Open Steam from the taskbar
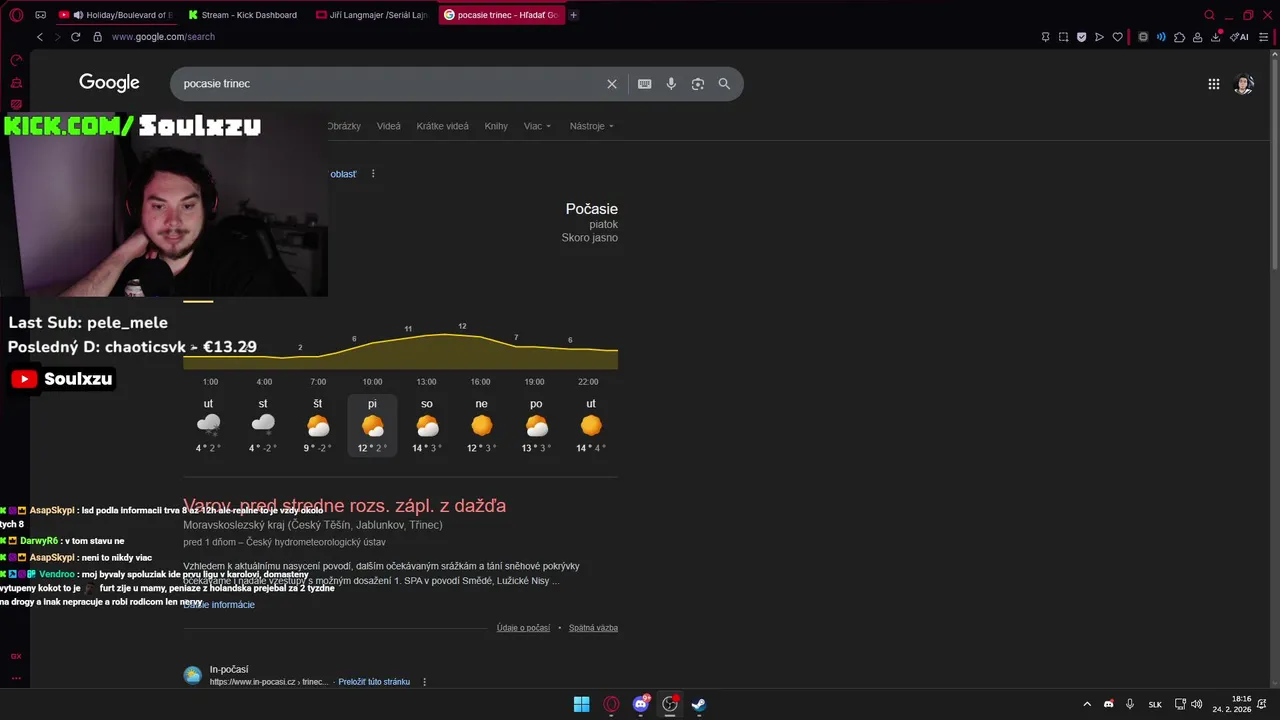 pyautogui.click(x=699, y=704)
